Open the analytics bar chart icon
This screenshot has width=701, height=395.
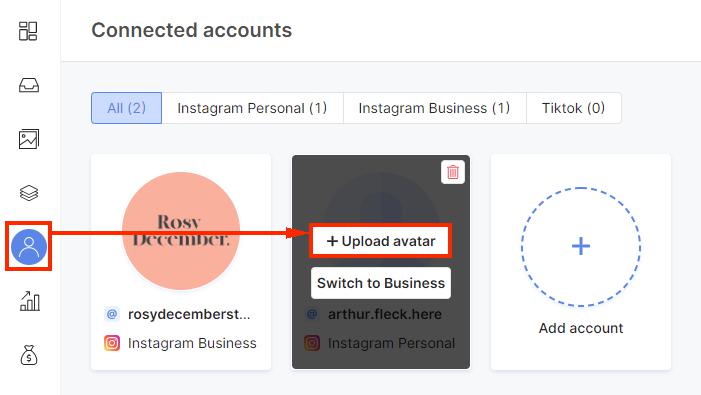tap(30, 301)
